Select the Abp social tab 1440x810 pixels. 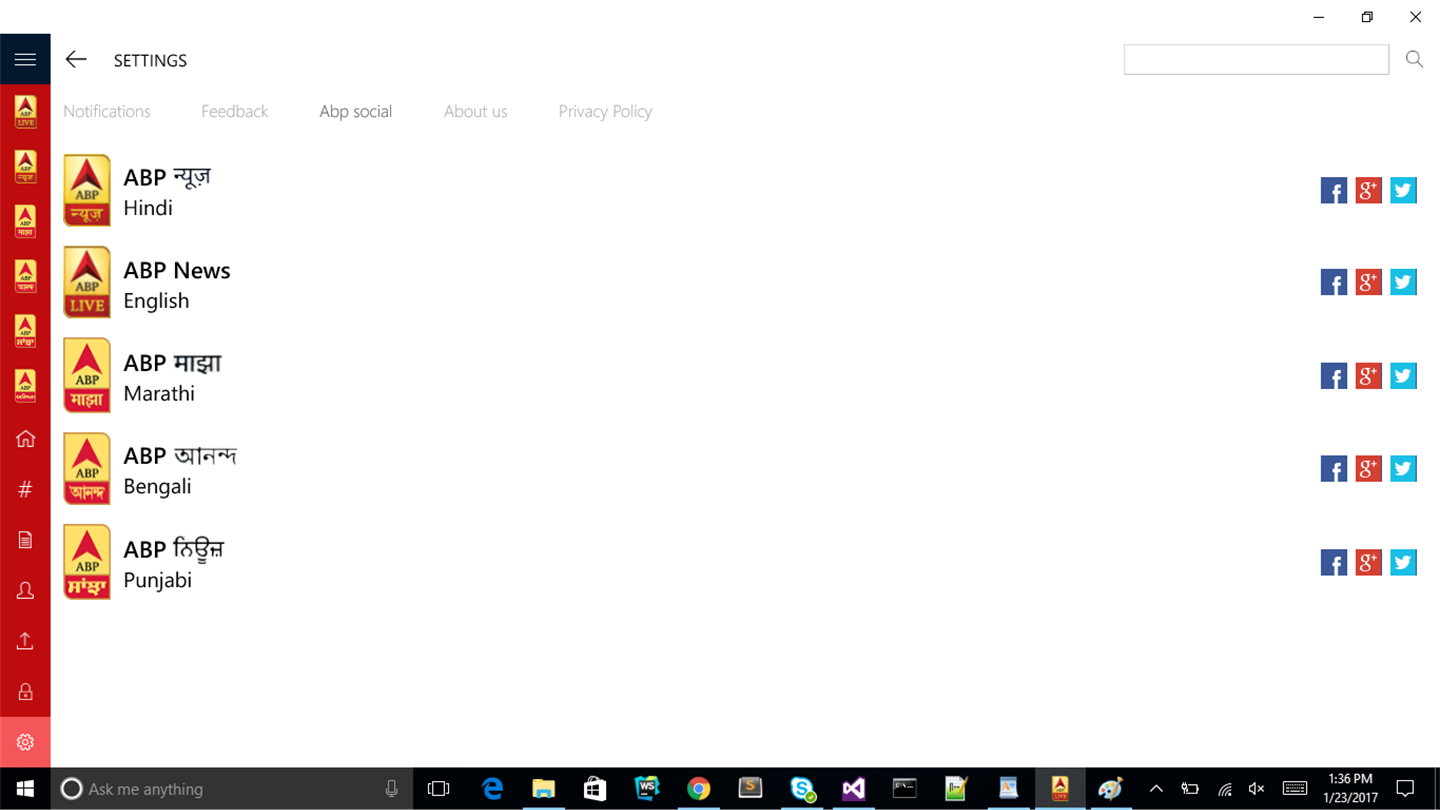(355, 111)
